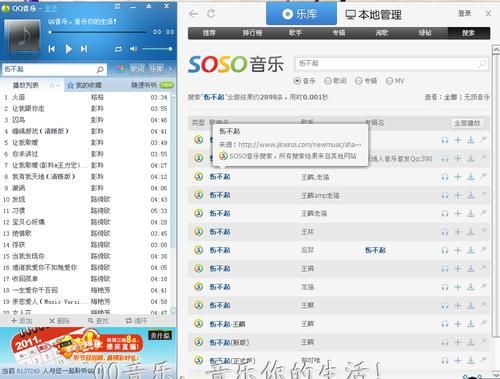
Task: Adjust the volume slider
Action: coord(157,49)
